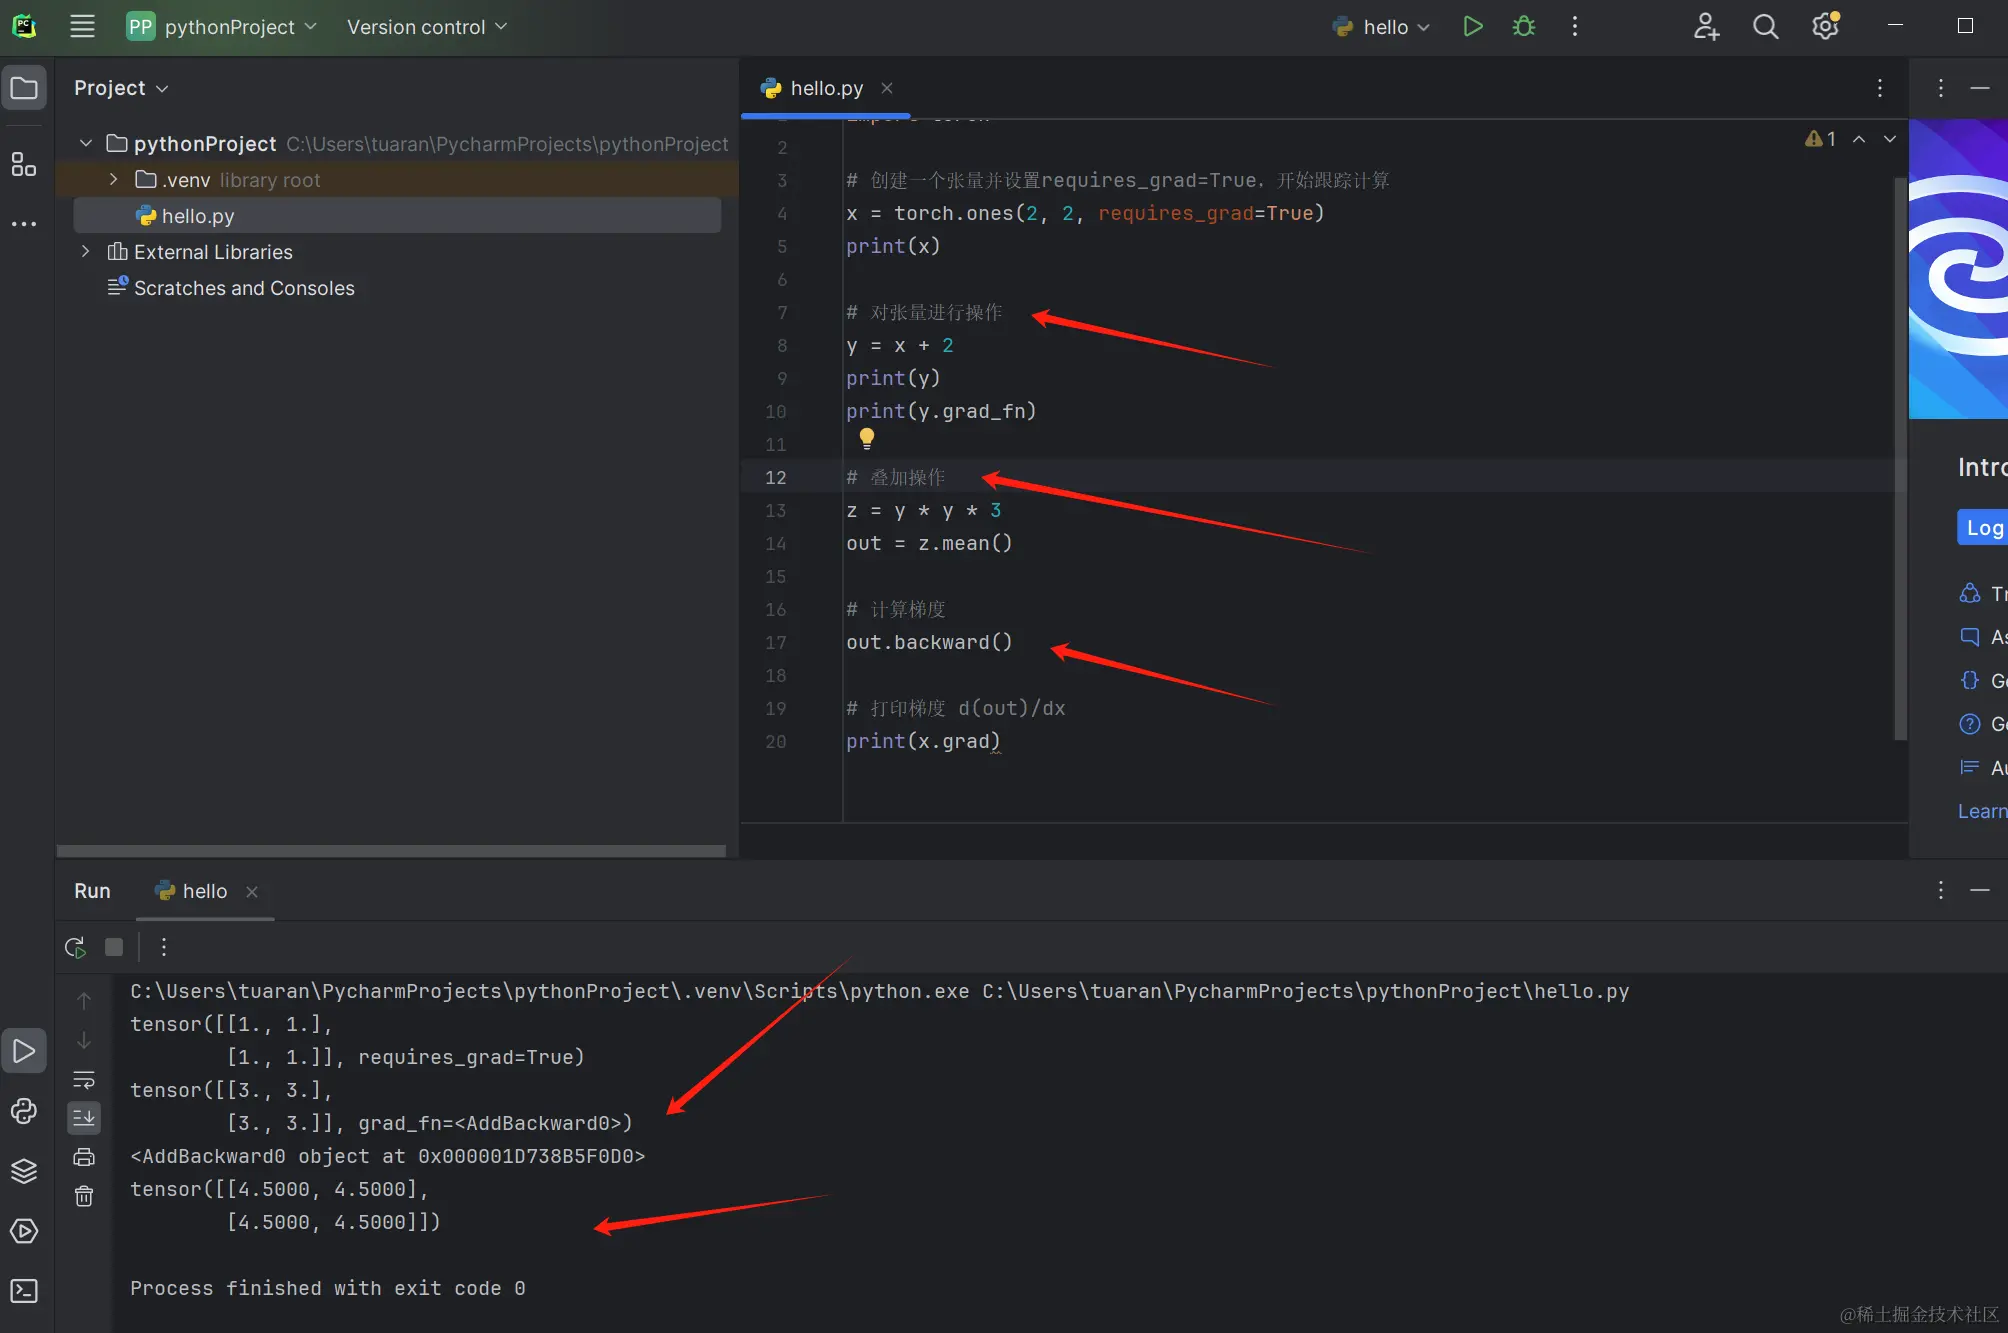Screen dimensions: 2008x1333
Task: Open the Code With Me user icon
Action: (1706, 27)
